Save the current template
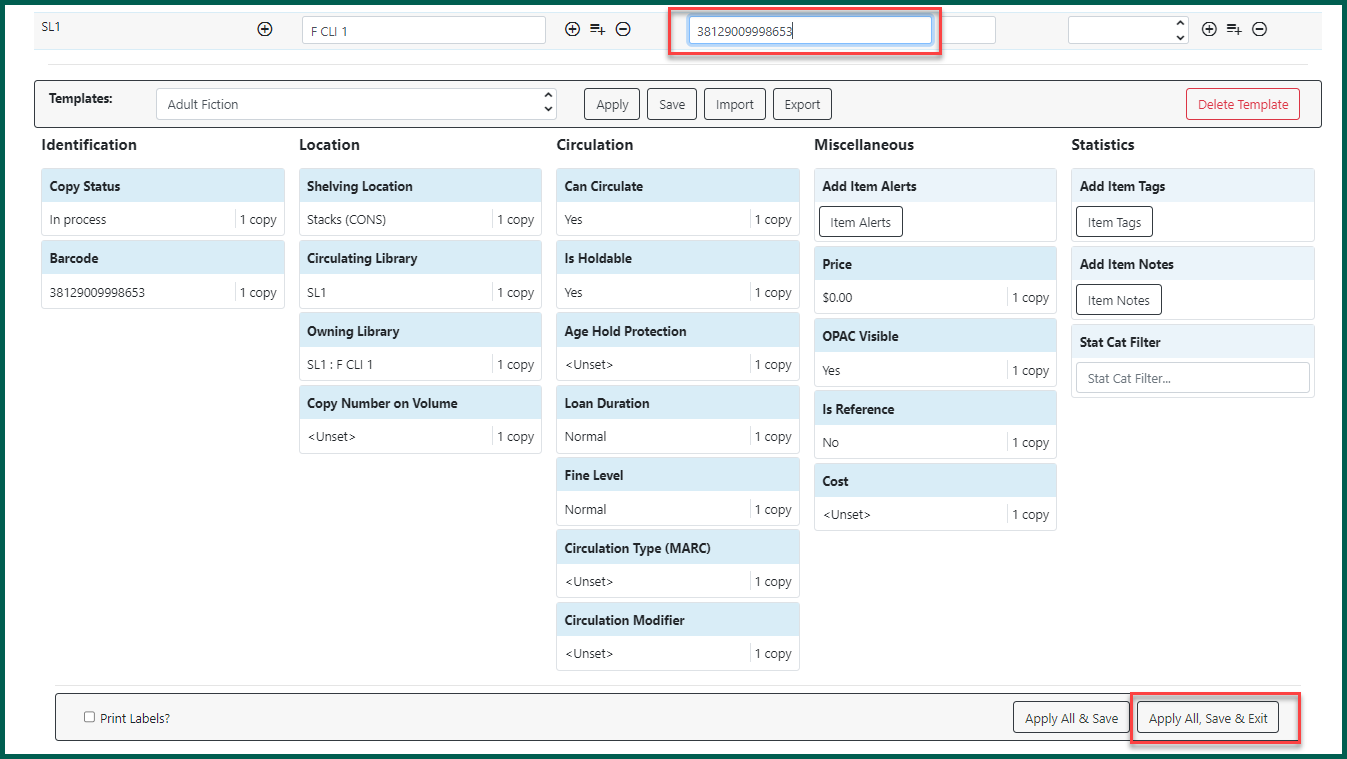1347x759 pixels. coord(672,104)
